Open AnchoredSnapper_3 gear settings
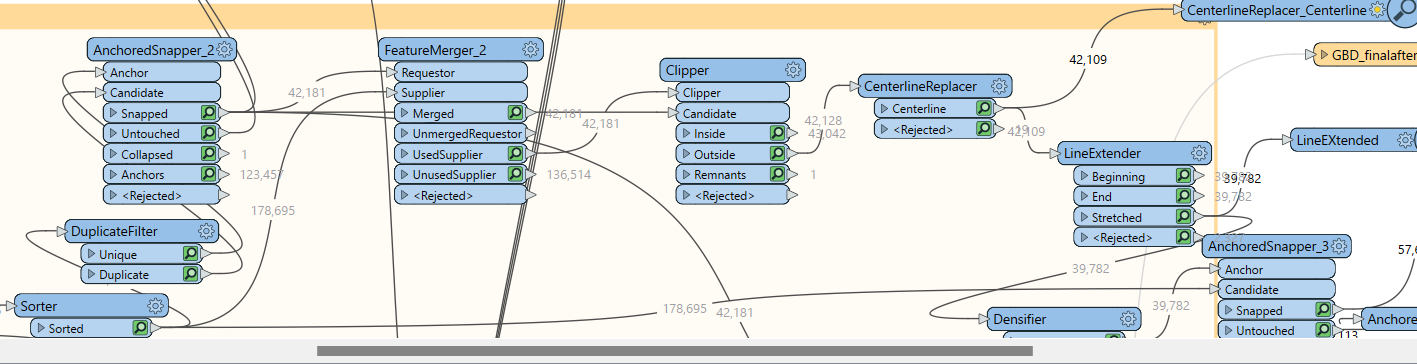Screen dimensions: 1417x364 (x=1340, y=245)
